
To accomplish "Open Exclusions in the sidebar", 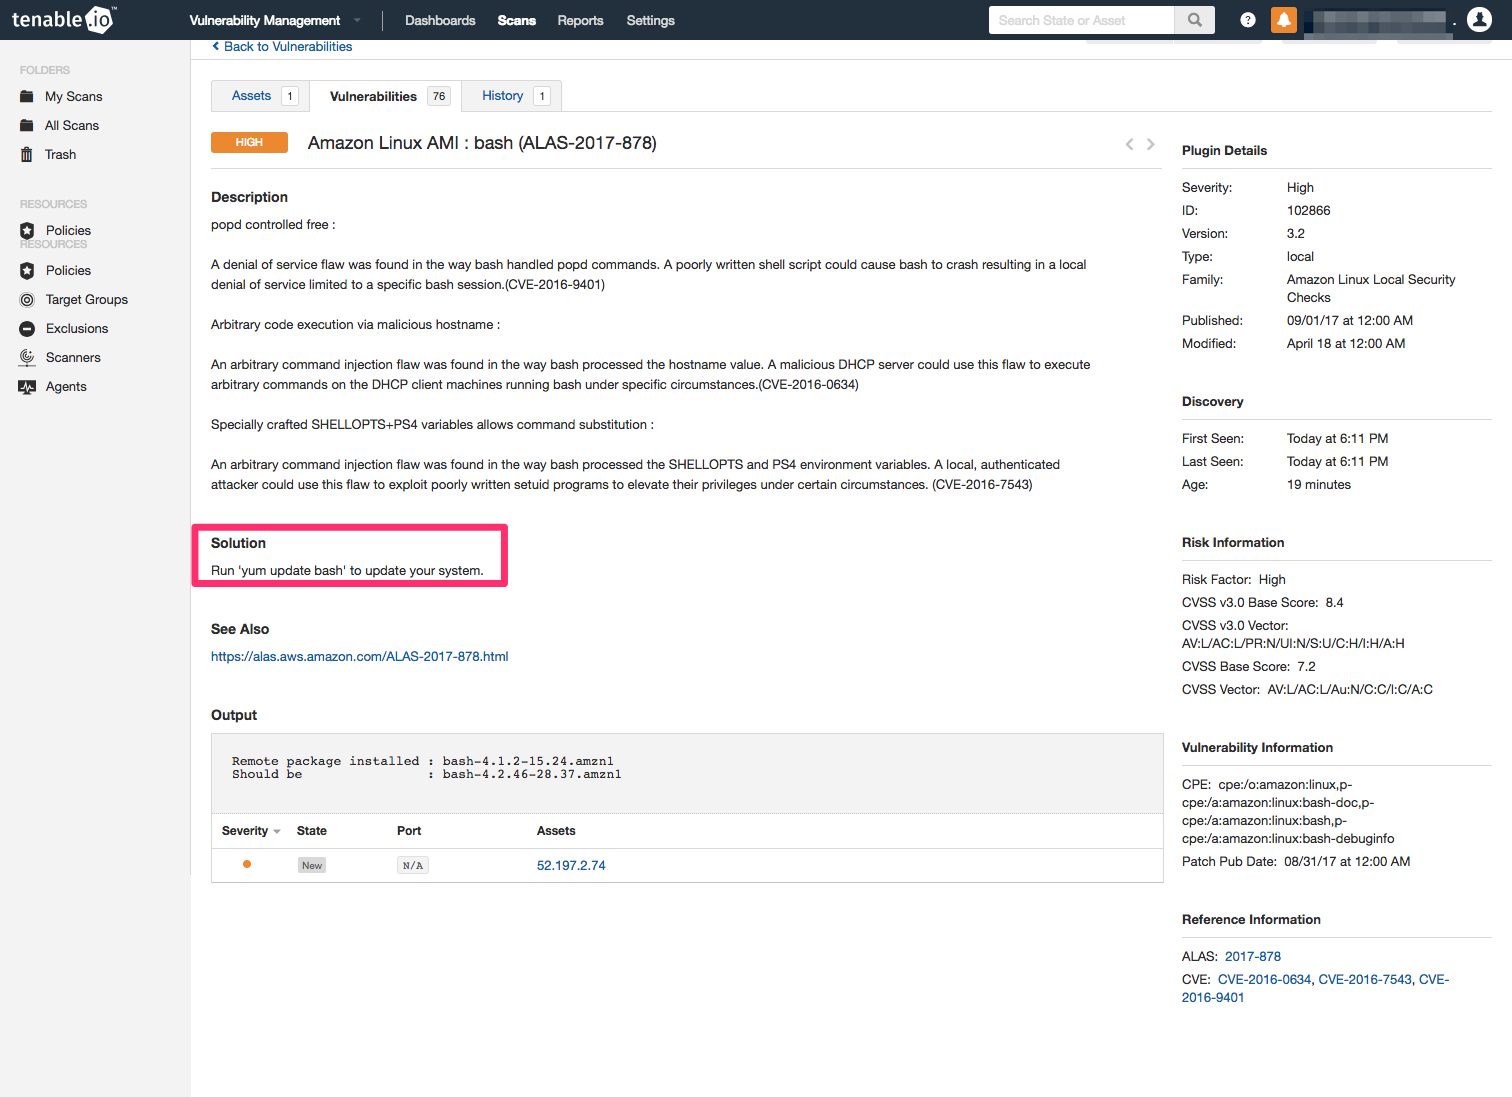I will [x=77, y=329].
